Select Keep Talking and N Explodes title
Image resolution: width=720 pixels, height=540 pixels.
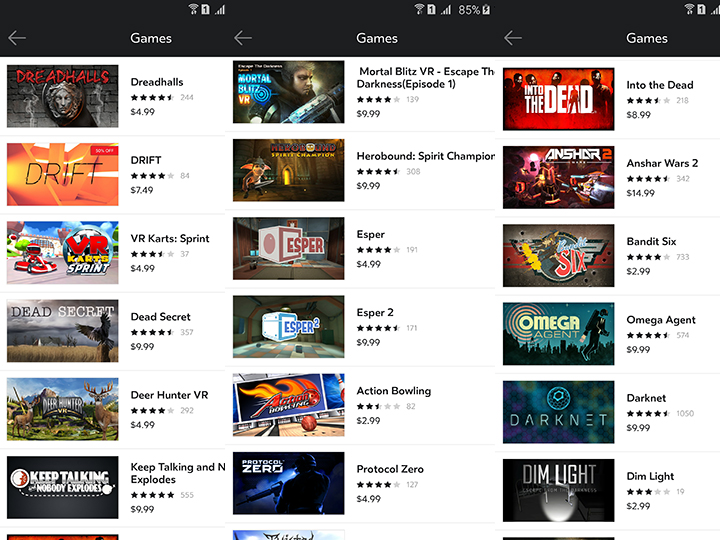click(178, 473)
